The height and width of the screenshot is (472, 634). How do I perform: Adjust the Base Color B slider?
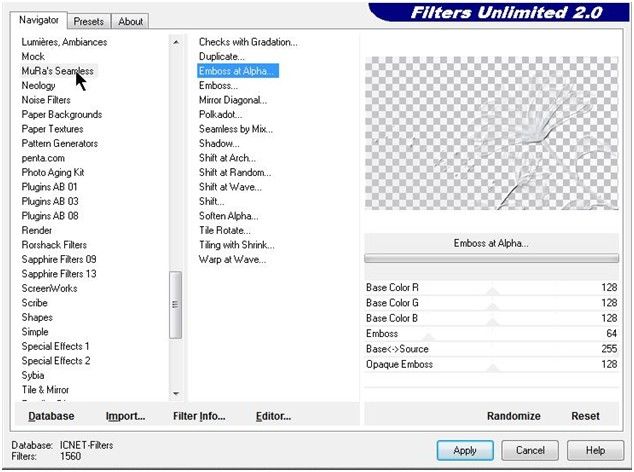[x=491, y=318]
